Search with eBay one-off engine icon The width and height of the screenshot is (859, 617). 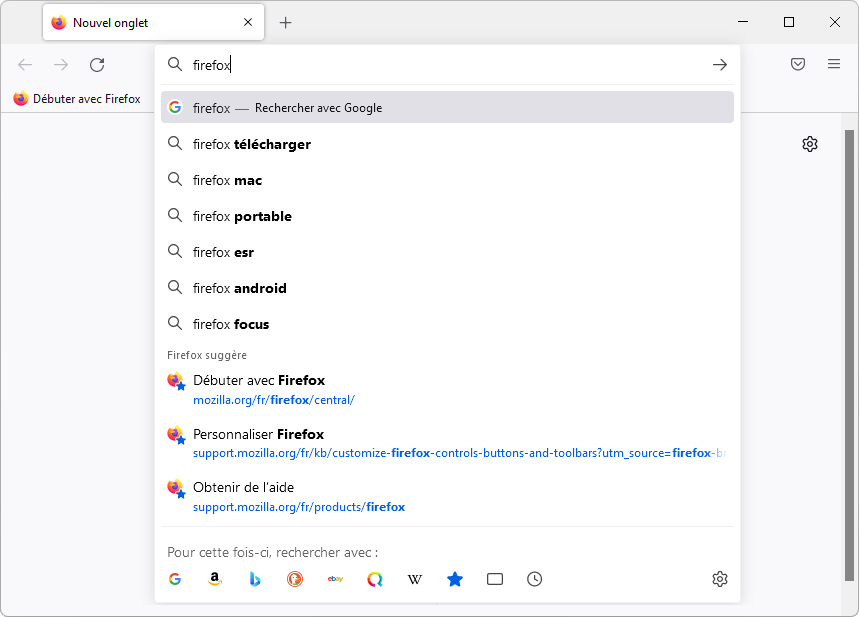(335, 579)
